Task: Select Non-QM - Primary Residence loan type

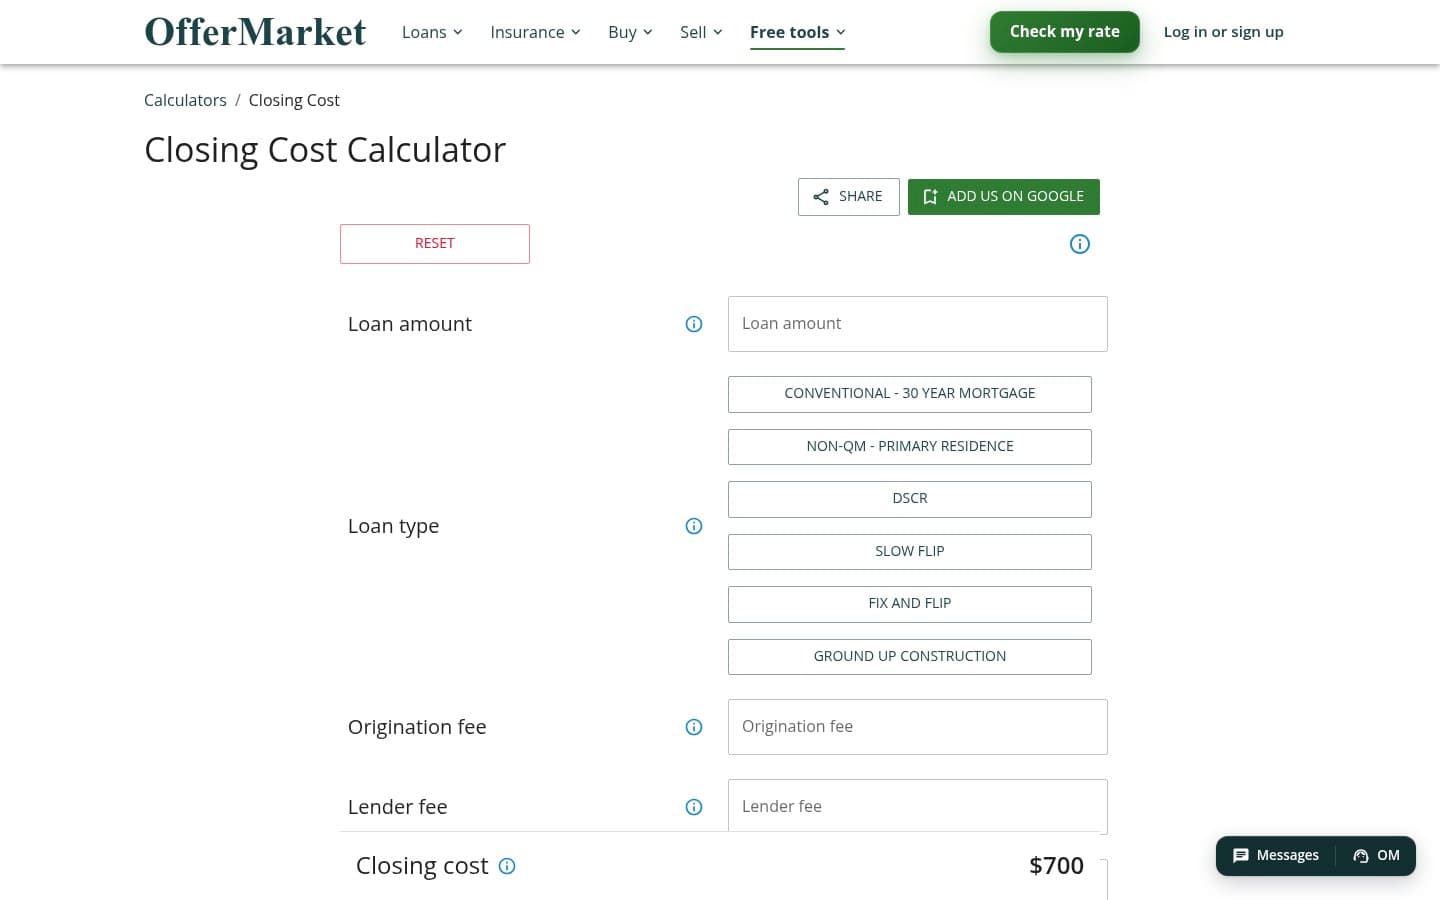Action: [x=910, y=447]
